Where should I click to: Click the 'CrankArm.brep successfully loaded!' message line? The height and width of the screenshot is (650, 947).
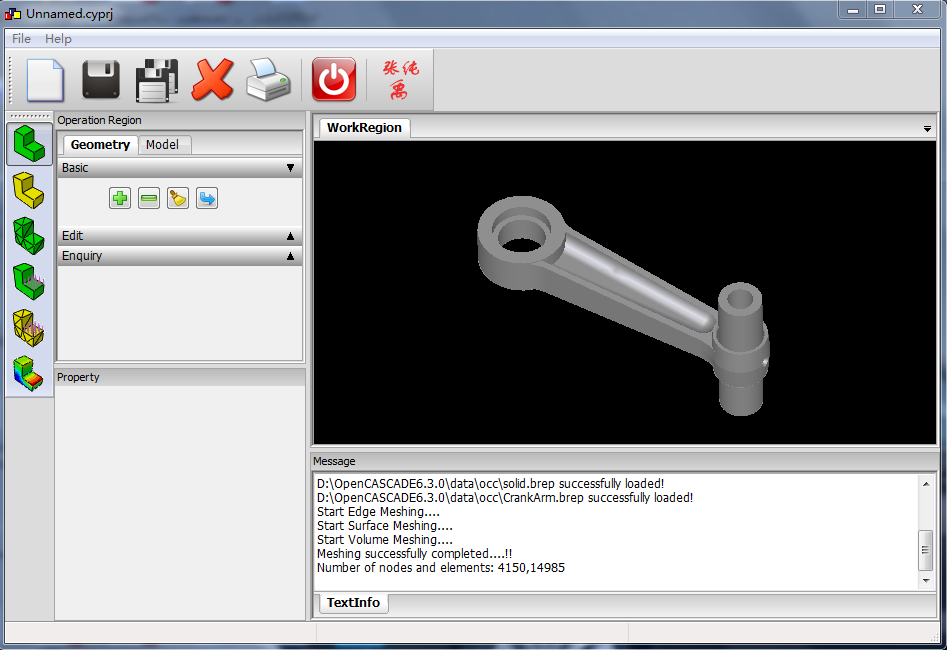point(505,498)
